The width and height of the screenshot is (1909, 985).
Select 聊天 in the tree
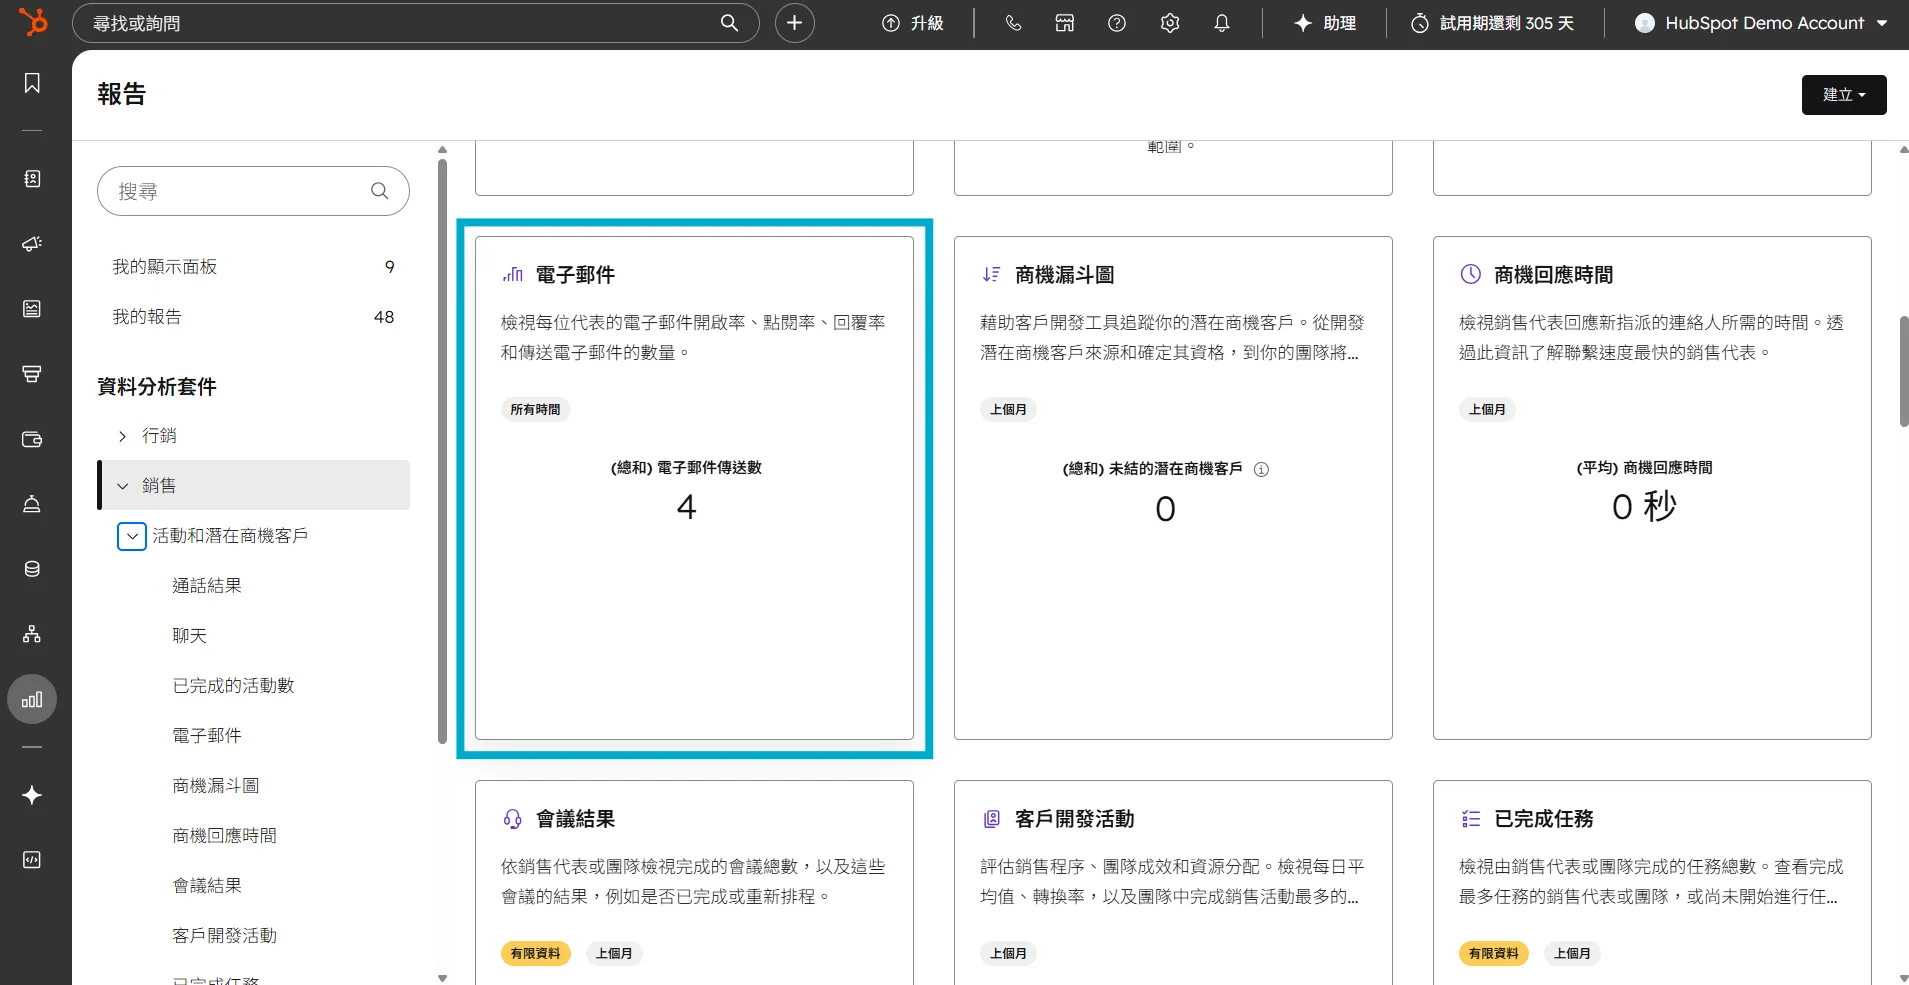tap(190, 636)
